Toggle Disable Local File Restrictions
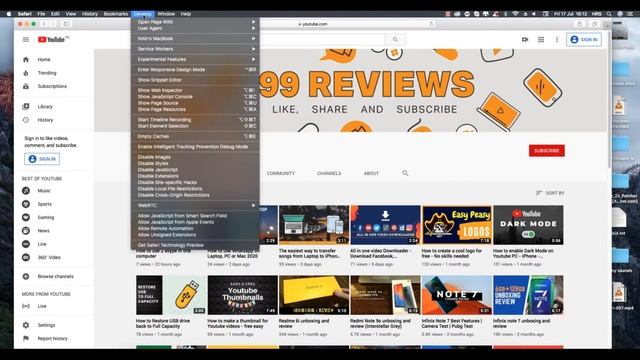The width and height of the screenshot is (640, 360). (195, 189)
